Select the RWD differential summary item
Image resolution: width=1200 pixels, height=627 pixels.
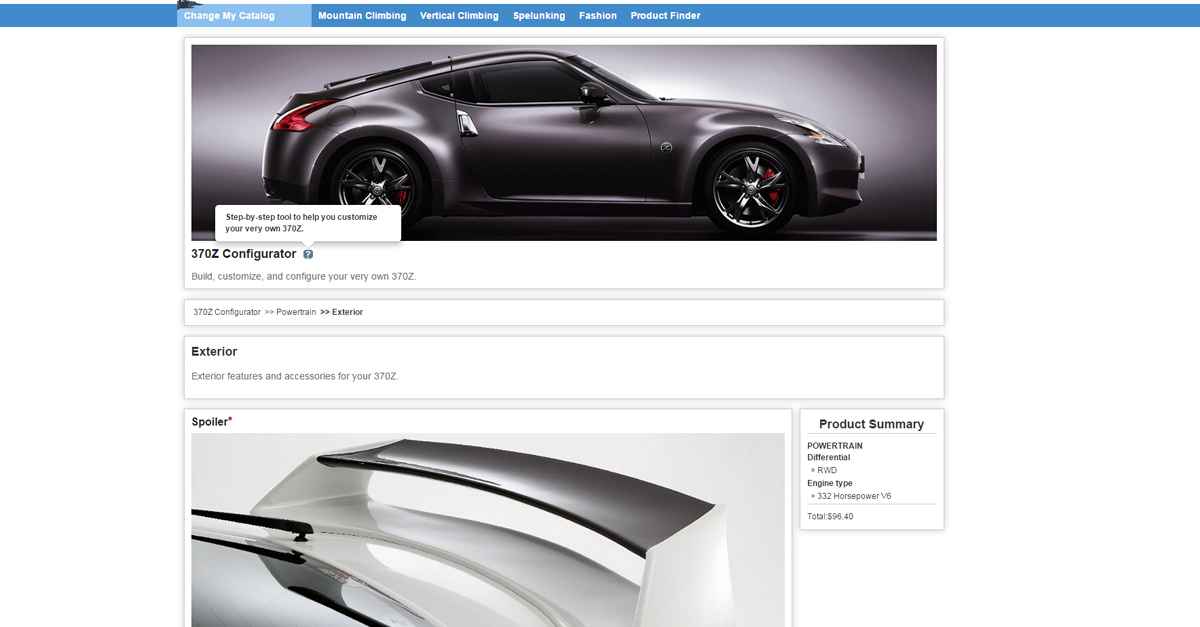[x=827, y=470]
